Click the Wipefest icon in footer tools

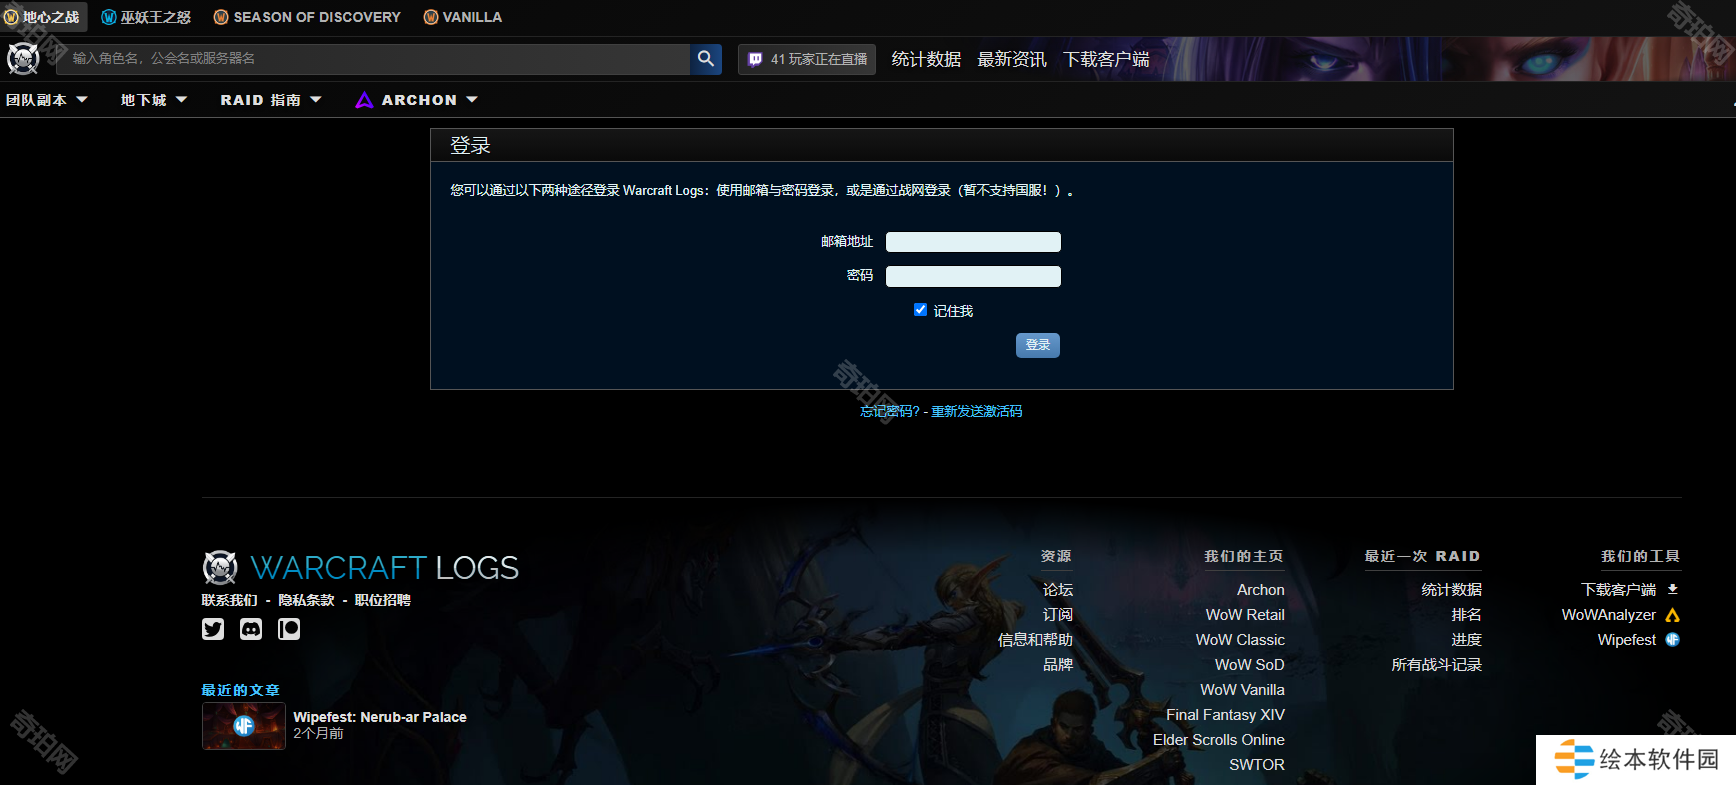[x=1672, y=640]
